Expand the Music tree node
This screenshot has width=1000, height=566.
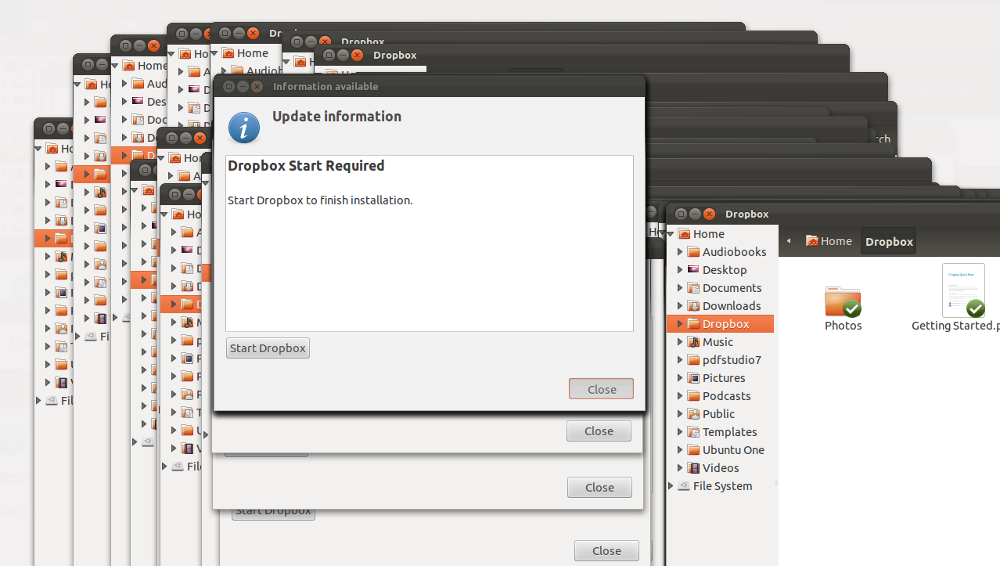pos(680,342)
